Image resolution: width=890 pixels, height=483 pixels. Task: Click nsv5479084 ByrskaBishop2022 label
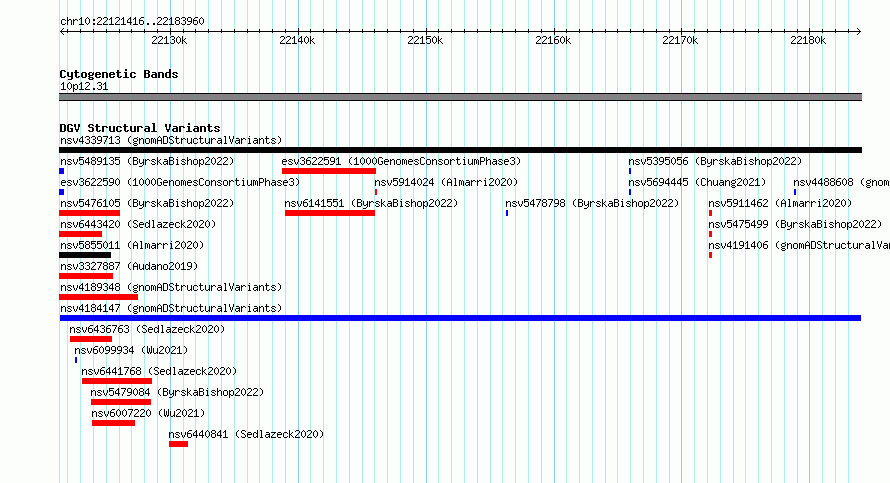[x=177, y=392]
